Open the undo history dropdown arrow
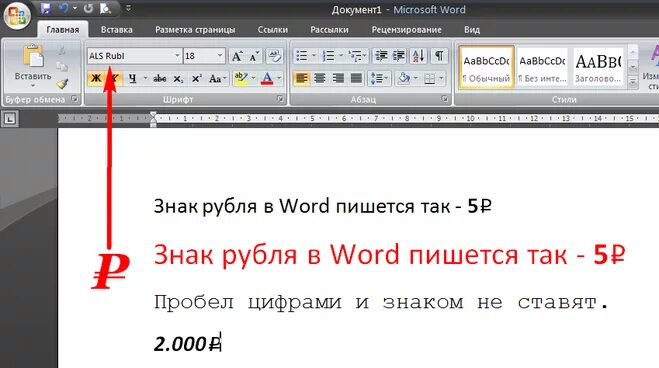The width and height of the screenshot is (659, 368). point(74,8)
